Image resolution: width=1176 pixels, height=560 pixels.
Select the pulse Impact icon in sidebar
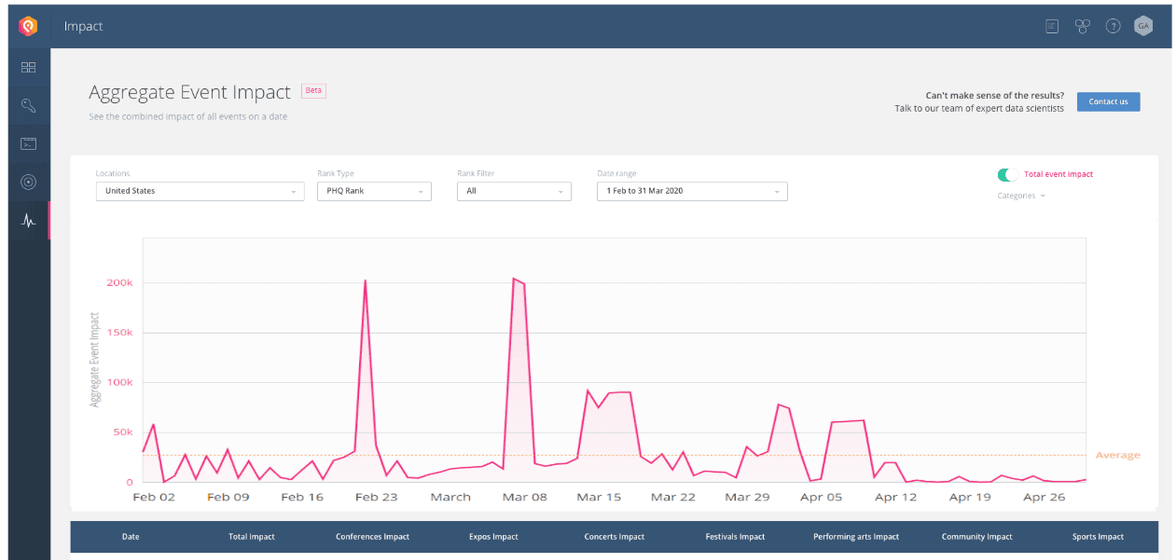coord(28,221)
